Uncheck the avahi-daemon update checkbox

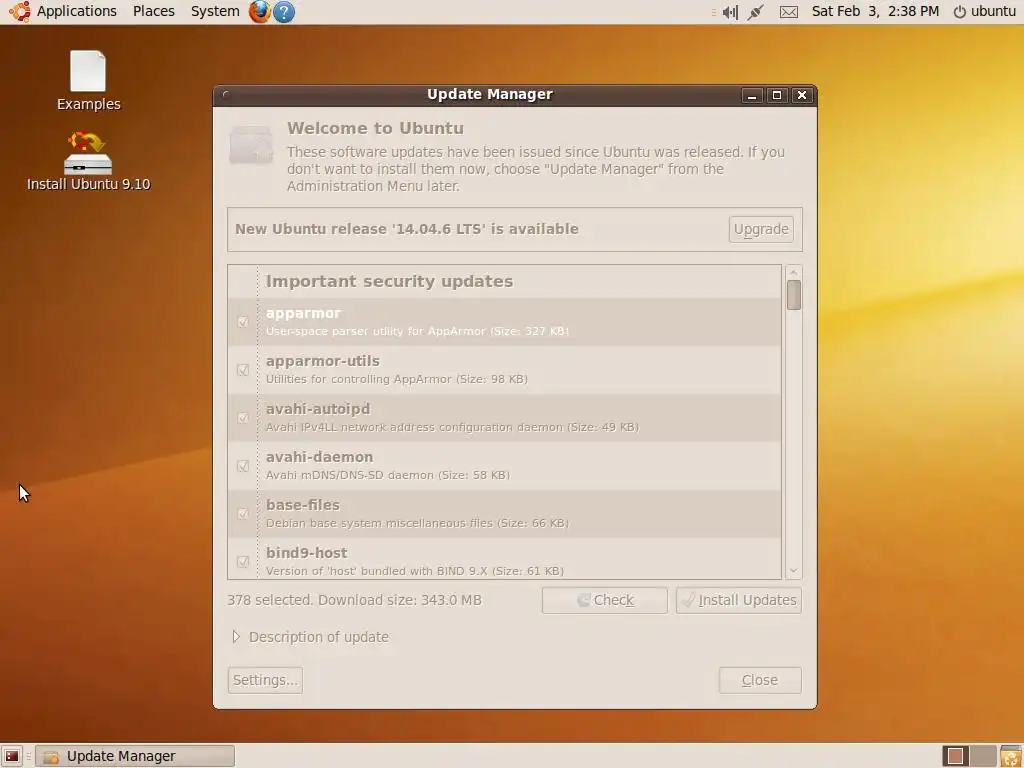tap(243, 466)
